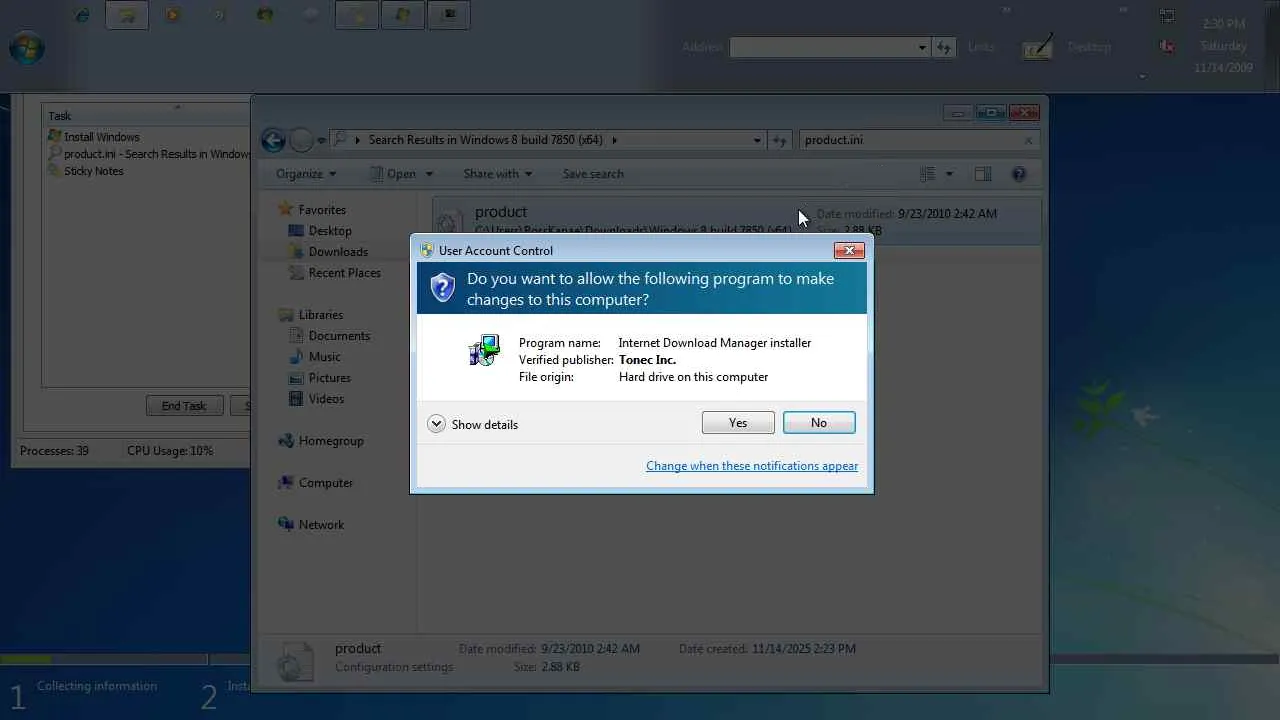Click the taskbar Address input field

click(x=821, y=47)
